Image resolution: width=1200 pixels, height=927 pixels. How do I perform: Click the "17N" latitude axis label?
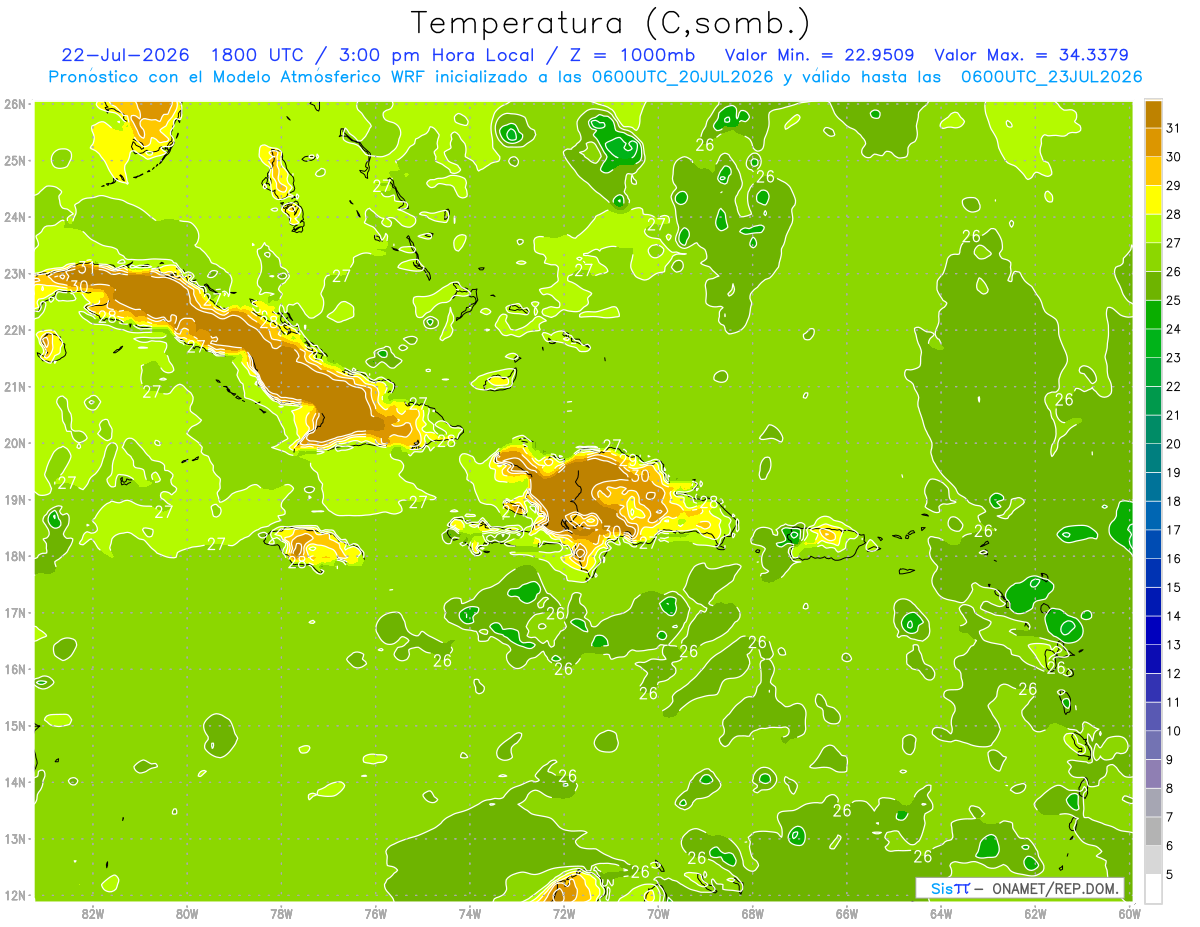pyautogui.click(x=15, y=612)
